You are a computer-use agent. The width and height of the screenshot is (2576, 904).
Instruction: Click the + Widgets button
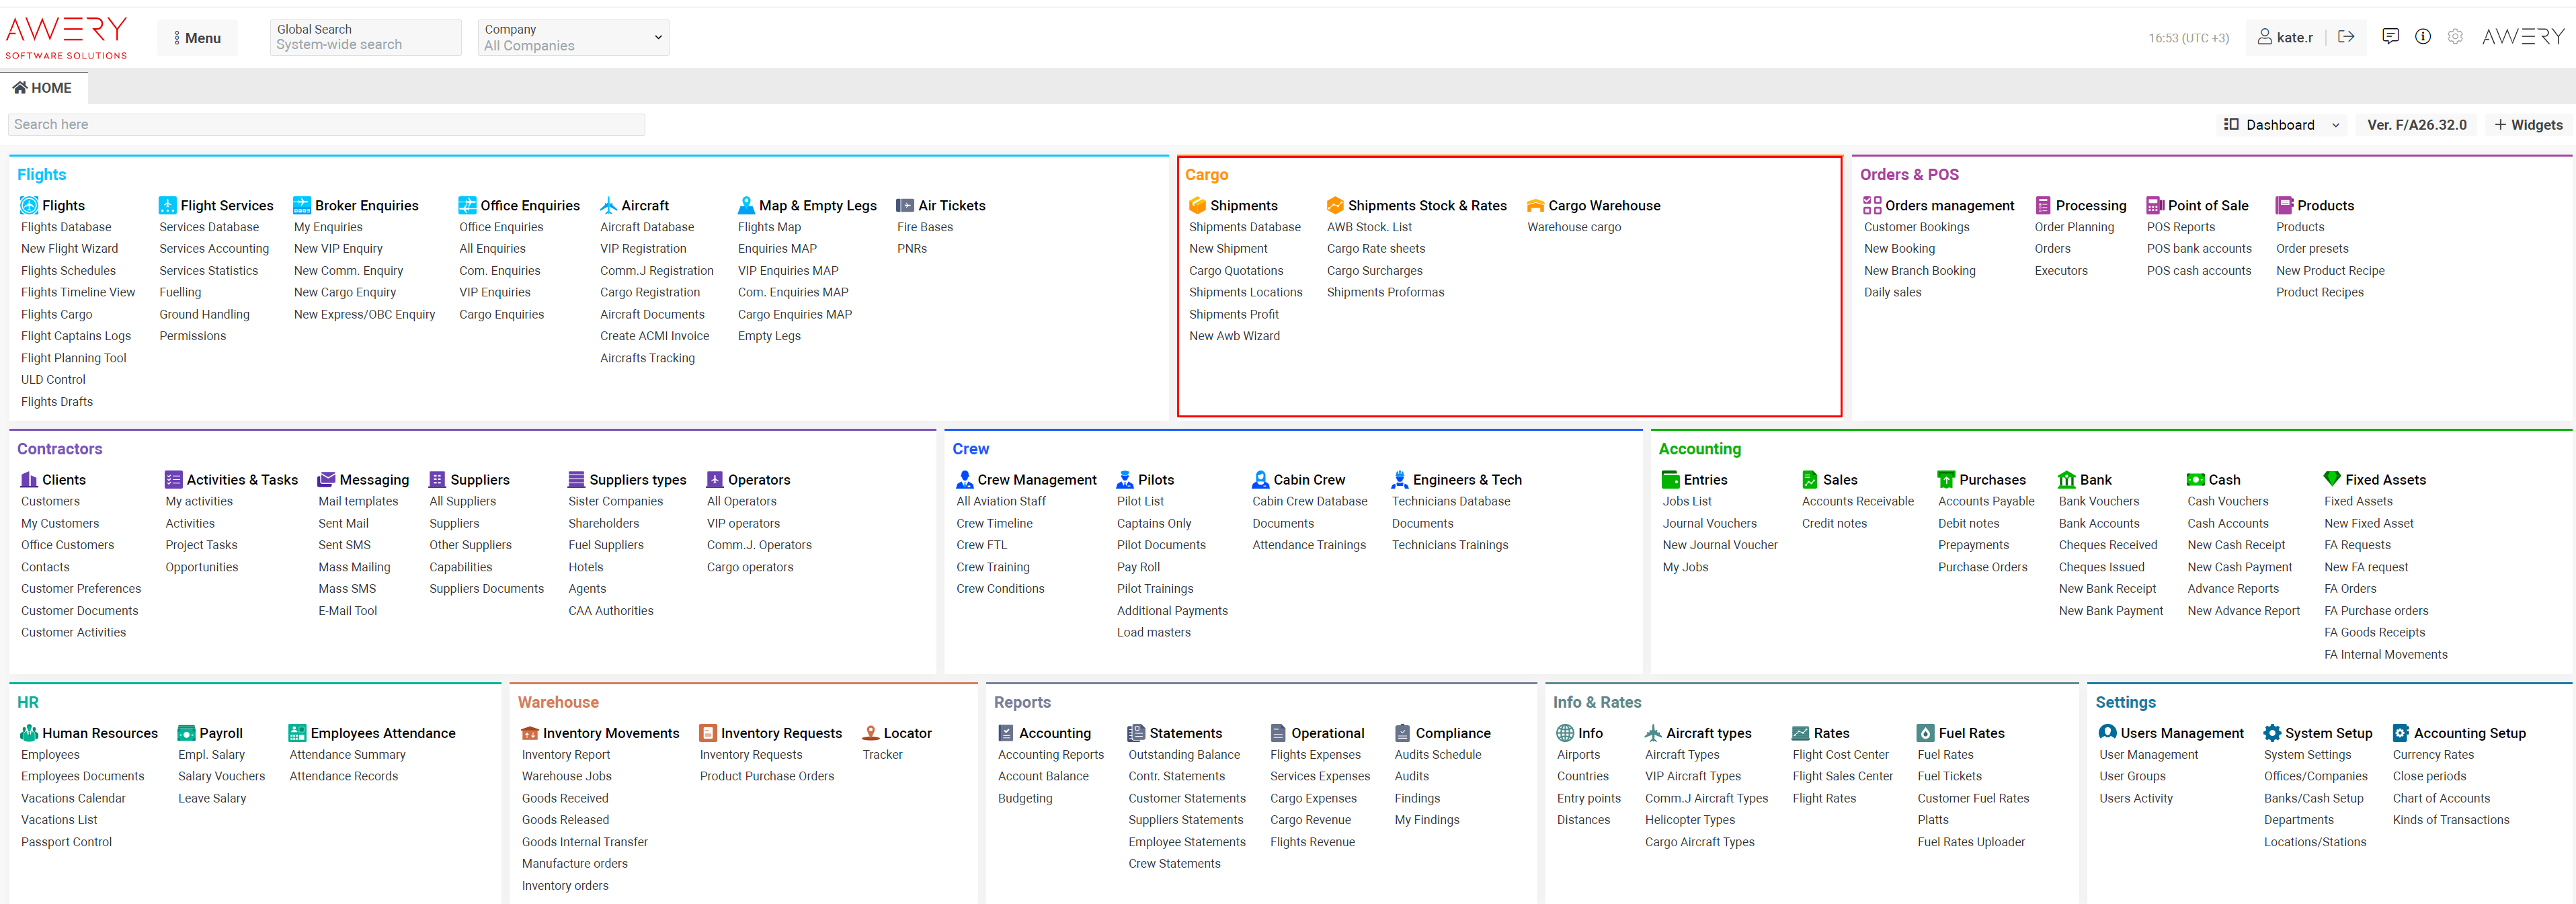click(2528, 125)
